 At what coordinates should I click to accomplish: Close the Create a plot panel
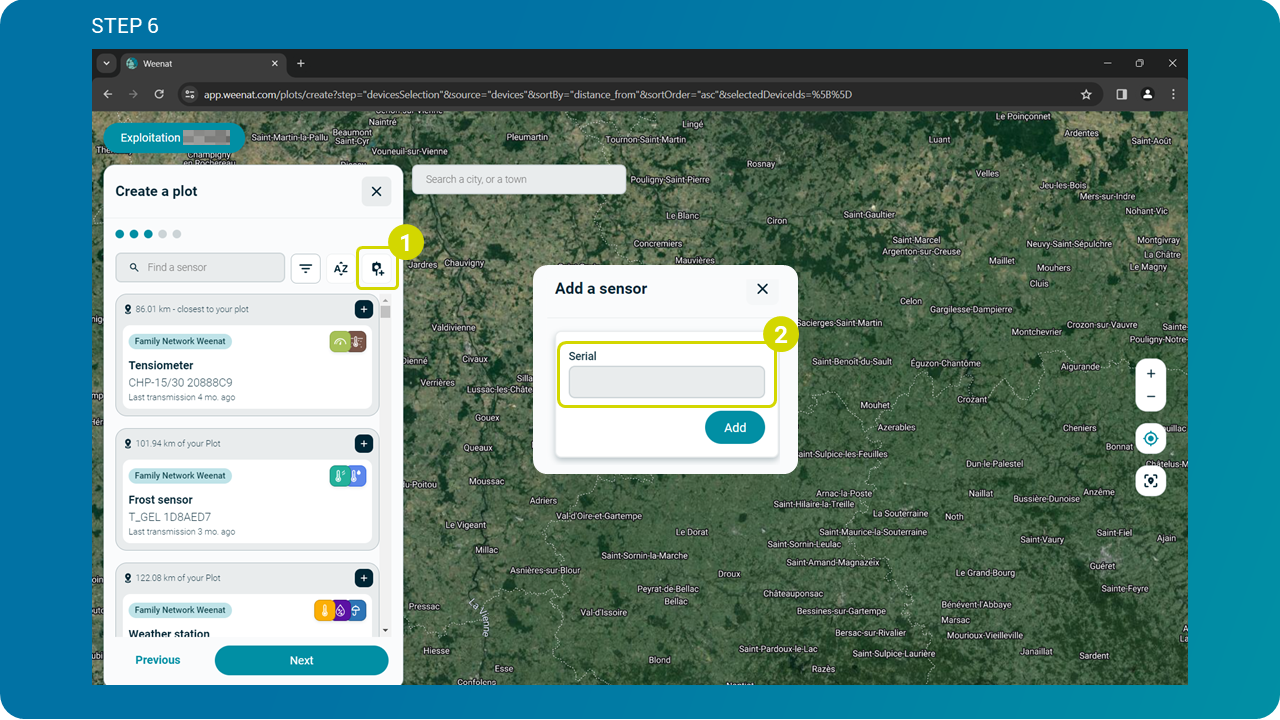(376, 191)
